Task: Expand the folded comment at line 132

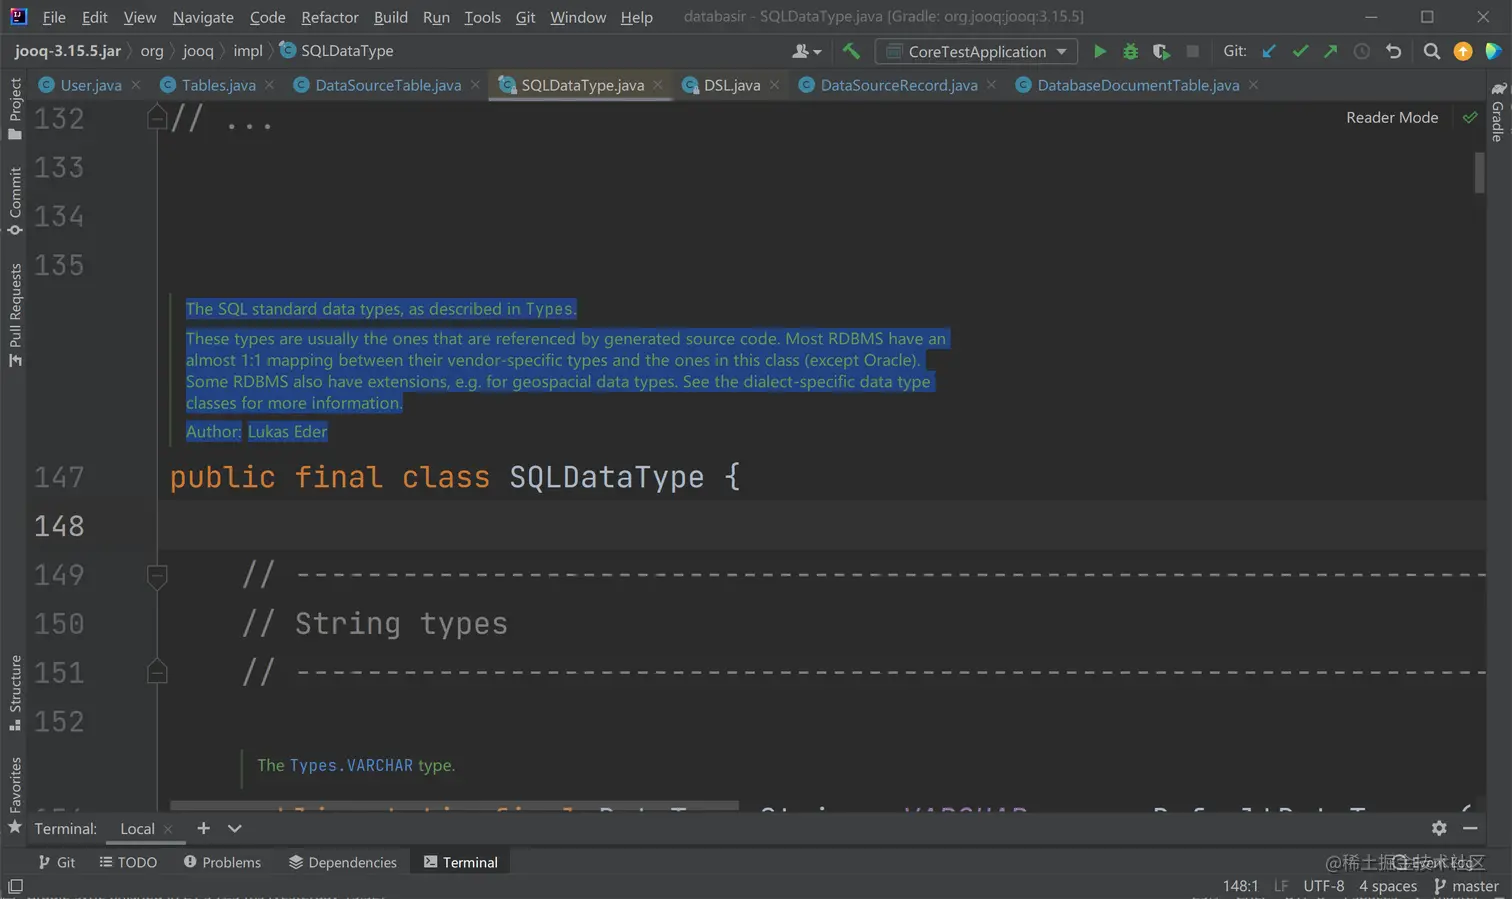Action: [157, 118]
